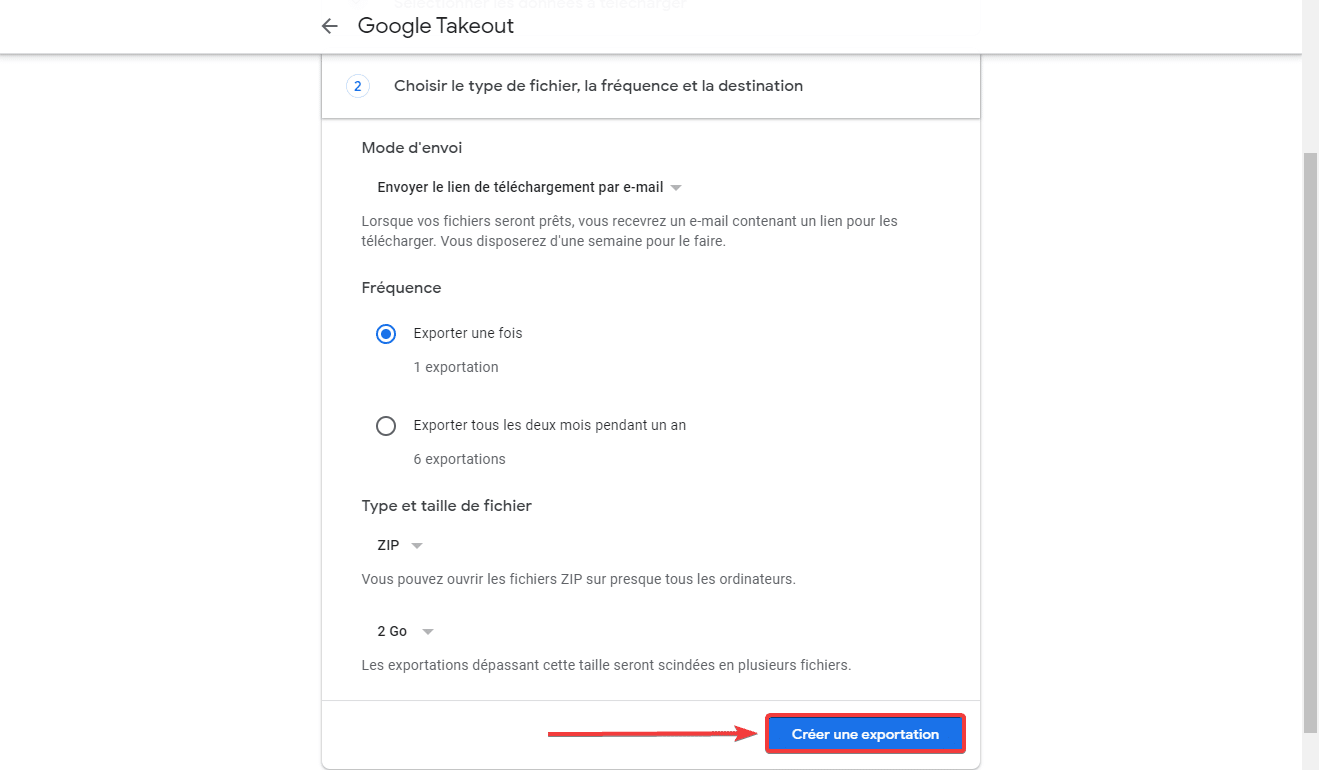Select the Exporter une fois radio button
The width and height of the screenshot is (1319, 770).
coord(386,334)
